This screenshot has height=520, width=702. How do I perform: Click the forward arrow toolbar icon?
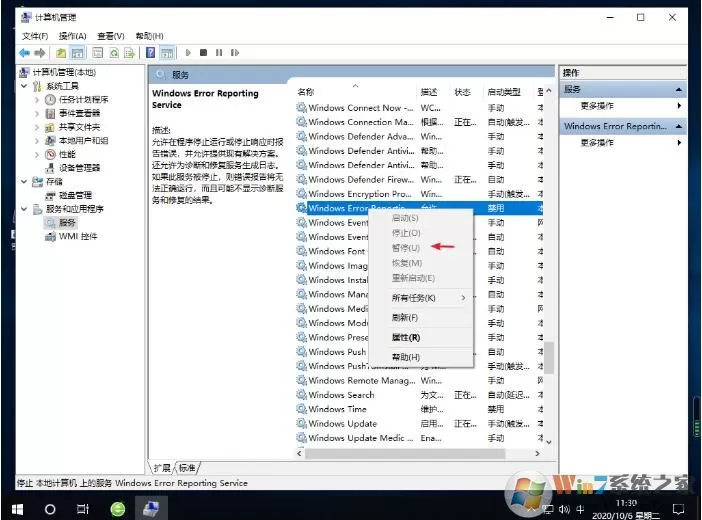40,53
